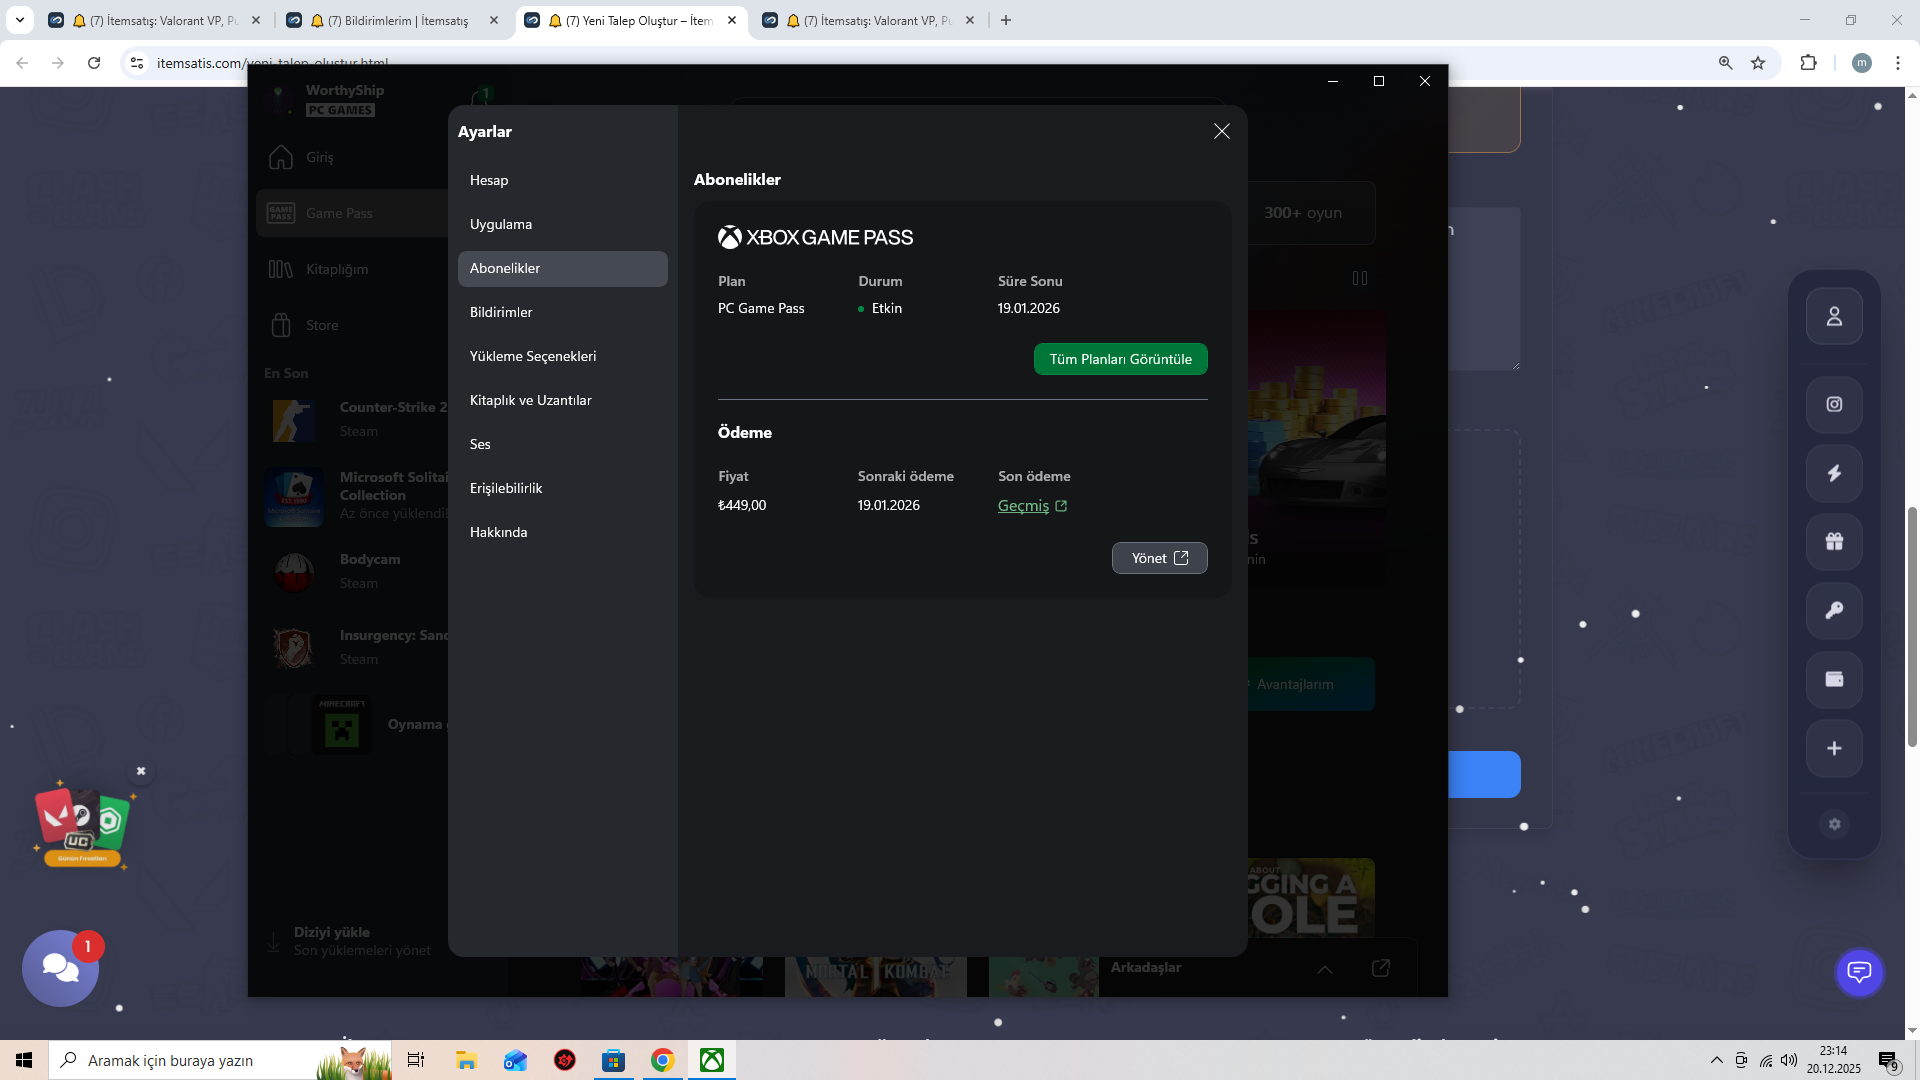Open the Uygulama settings section
This screenshot has height=1080, width=1920.
click(x=562, y=224)
